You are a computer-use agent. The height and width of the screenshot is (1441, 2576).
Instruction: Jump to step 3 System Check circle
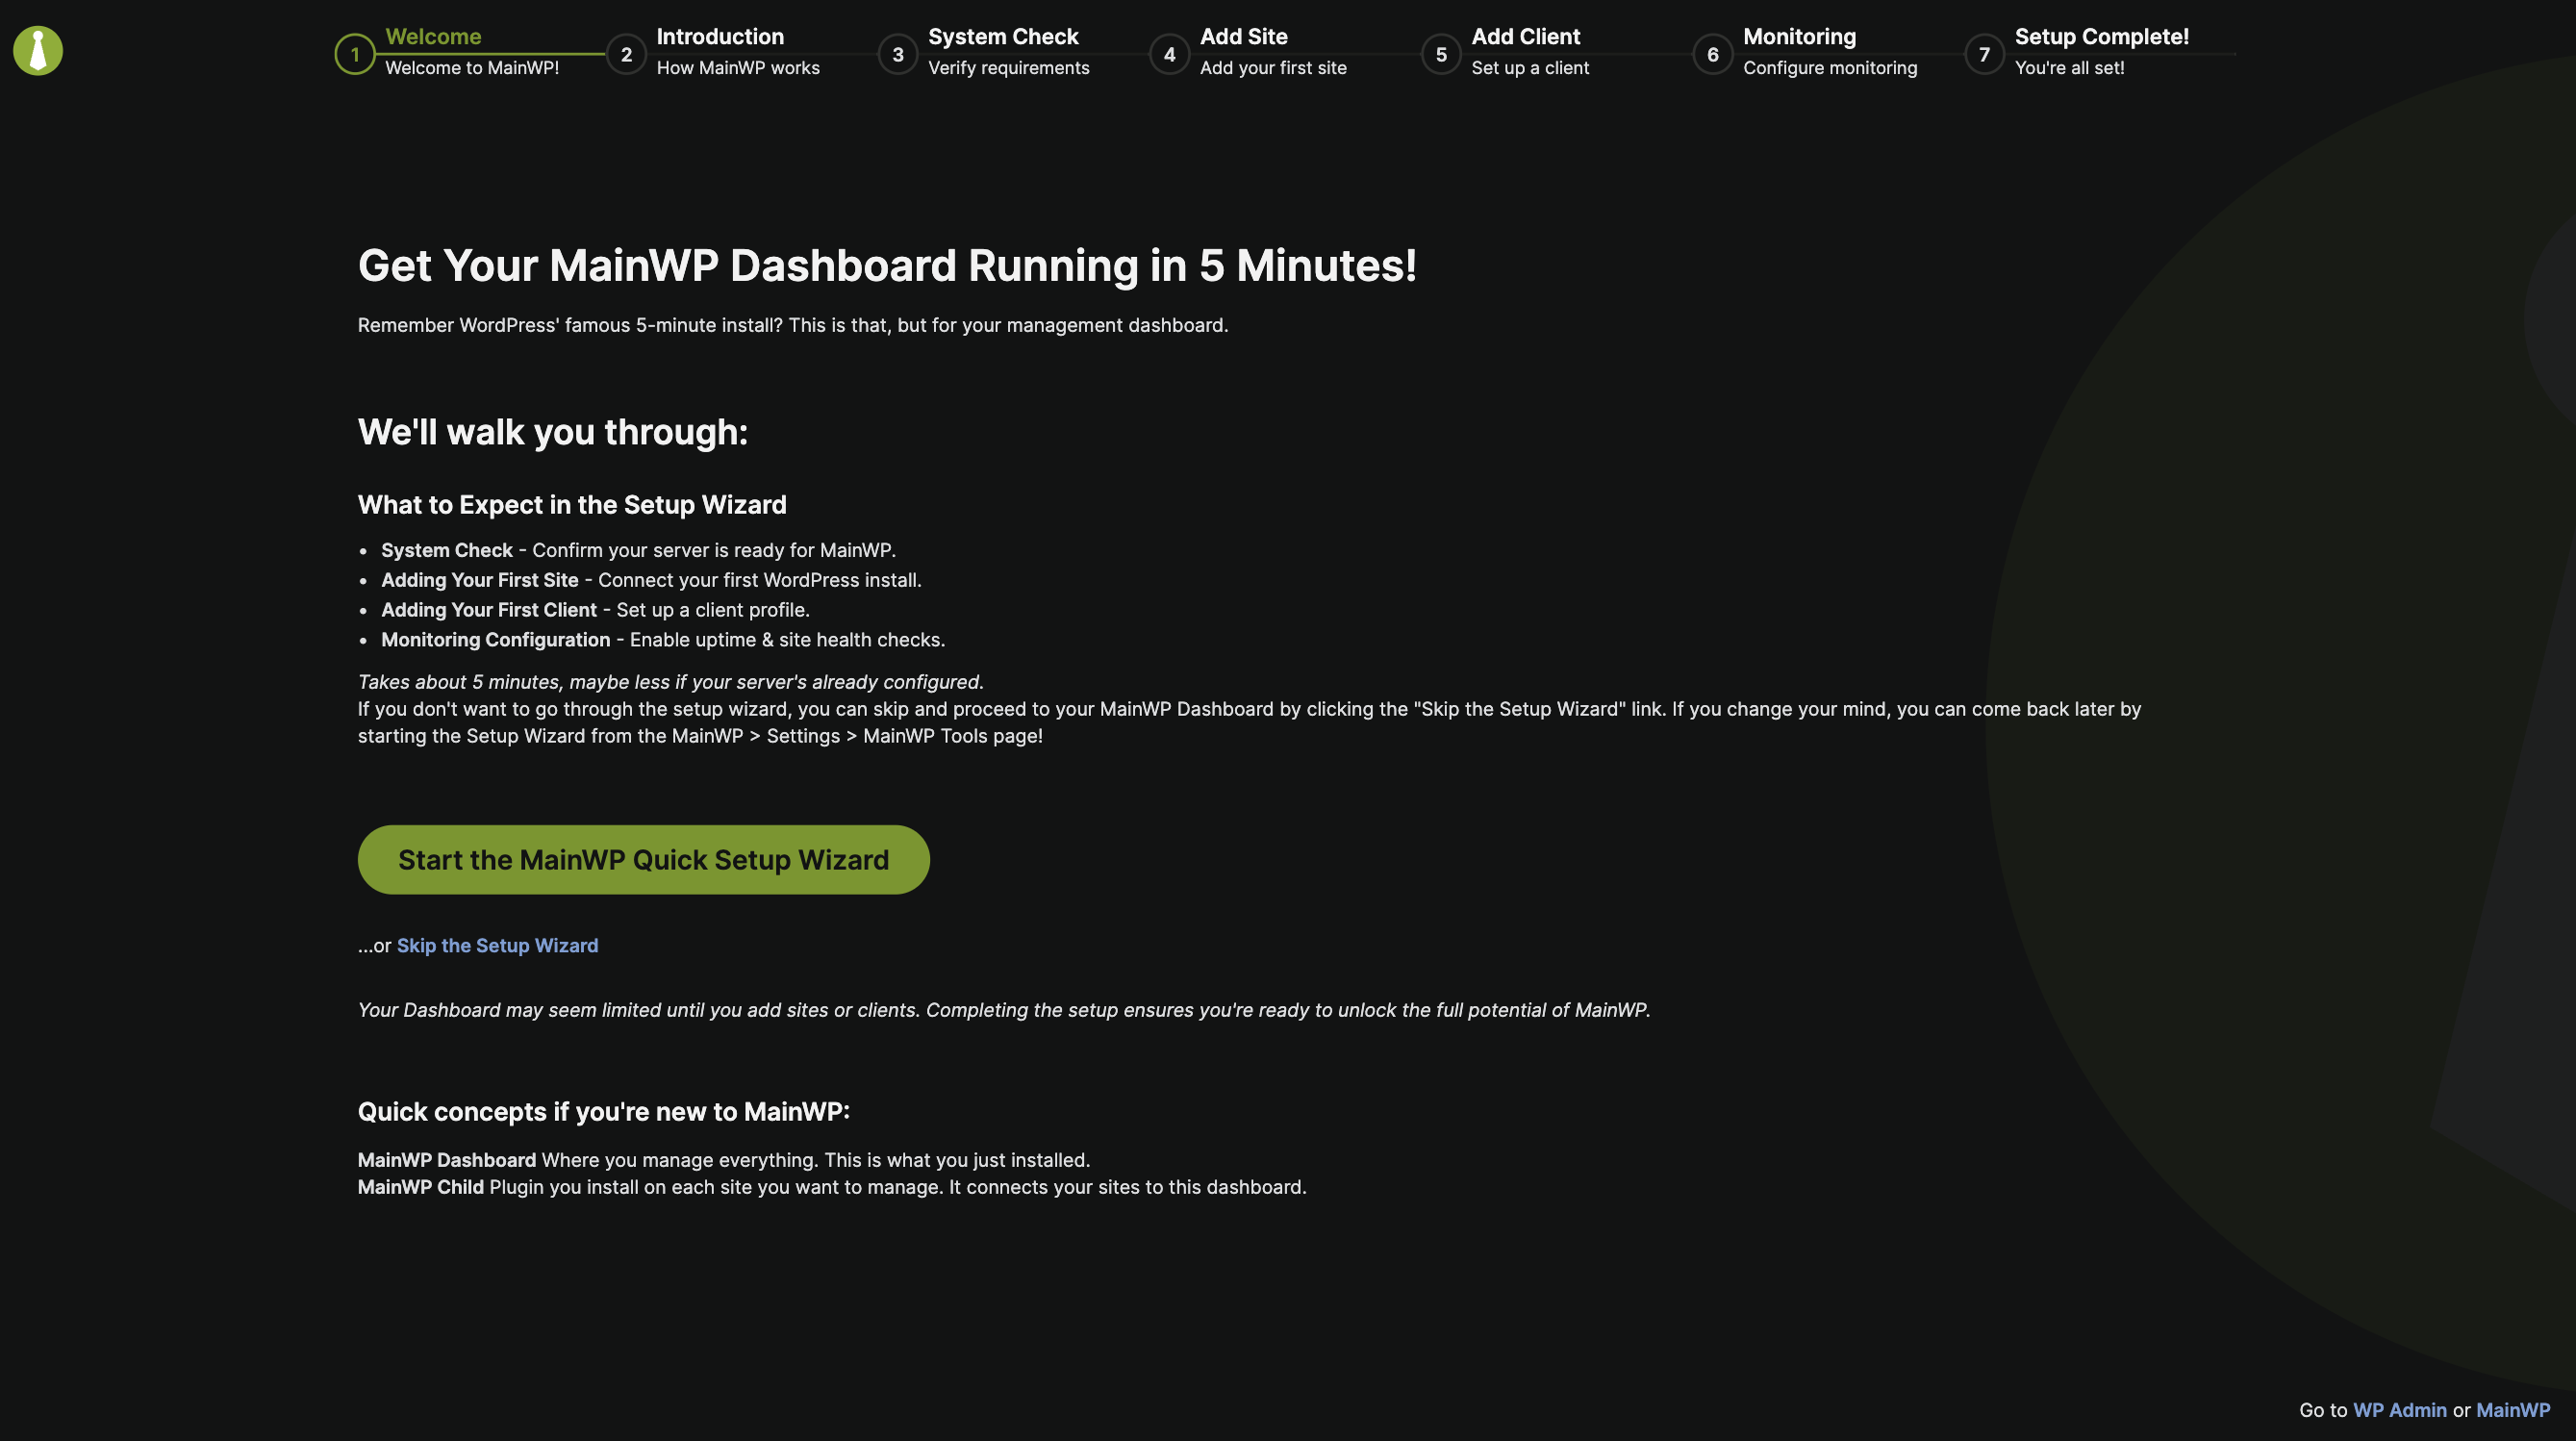(897, 54)
